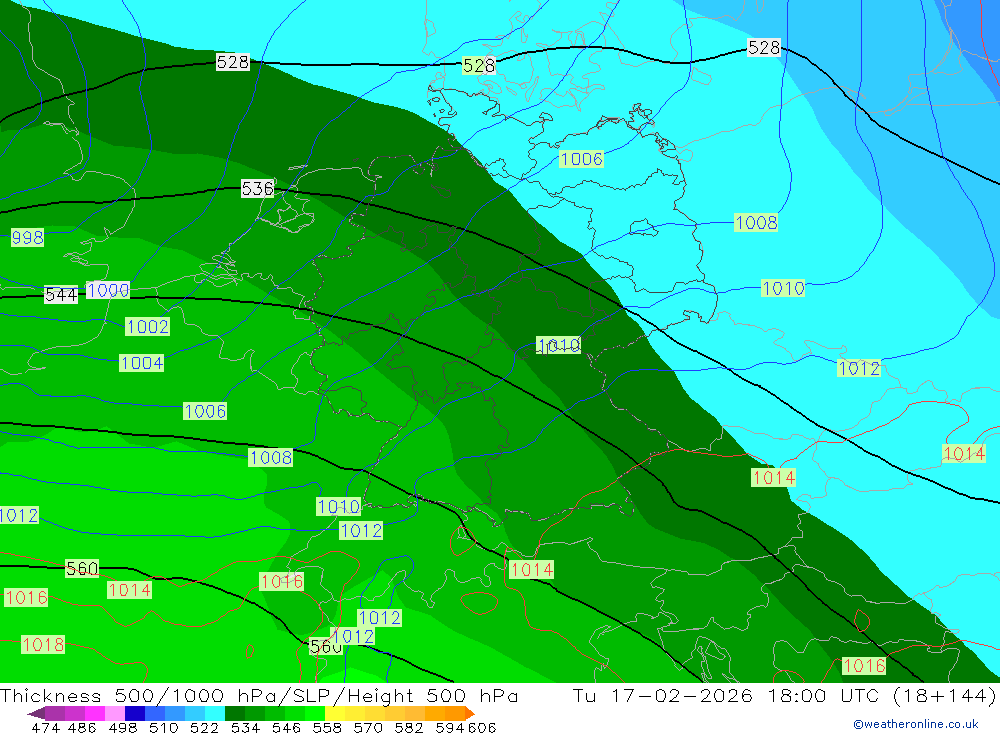
Task: Click the 510 legend value
Action: (x=164, y=727)
